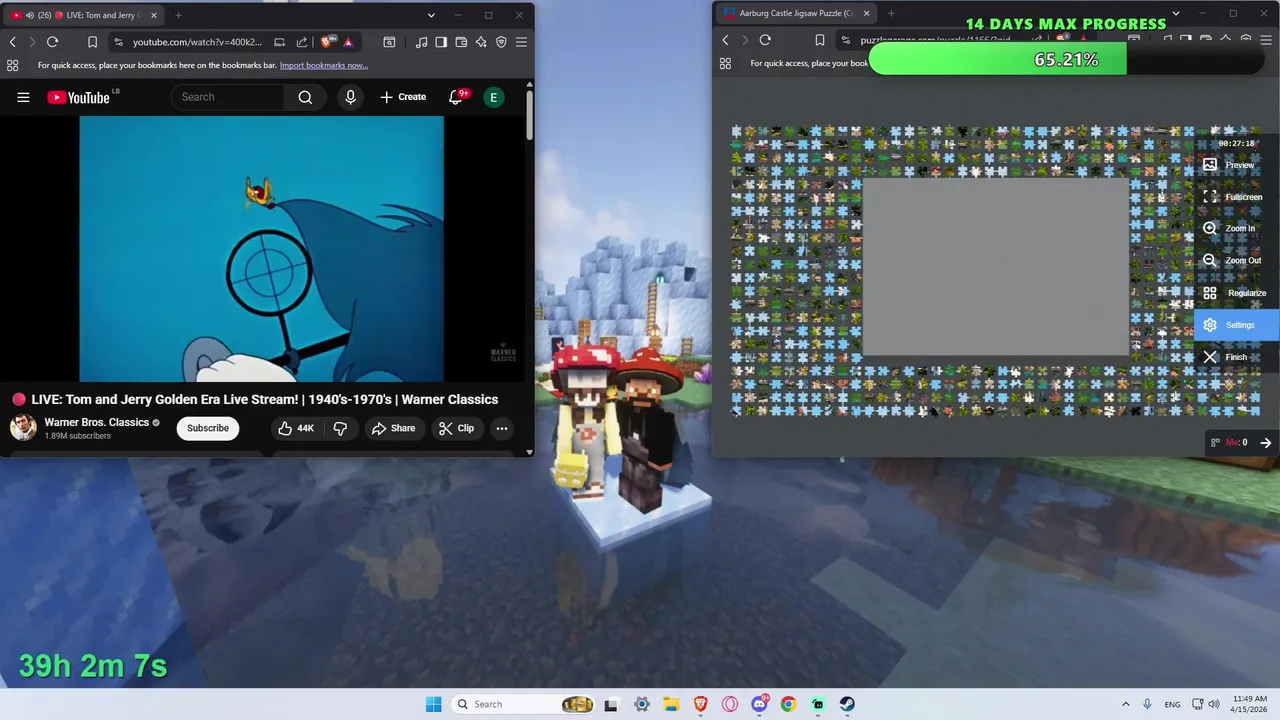
Task: Open the Warner Bros. Classics channel name
Action: pos(97,422)
